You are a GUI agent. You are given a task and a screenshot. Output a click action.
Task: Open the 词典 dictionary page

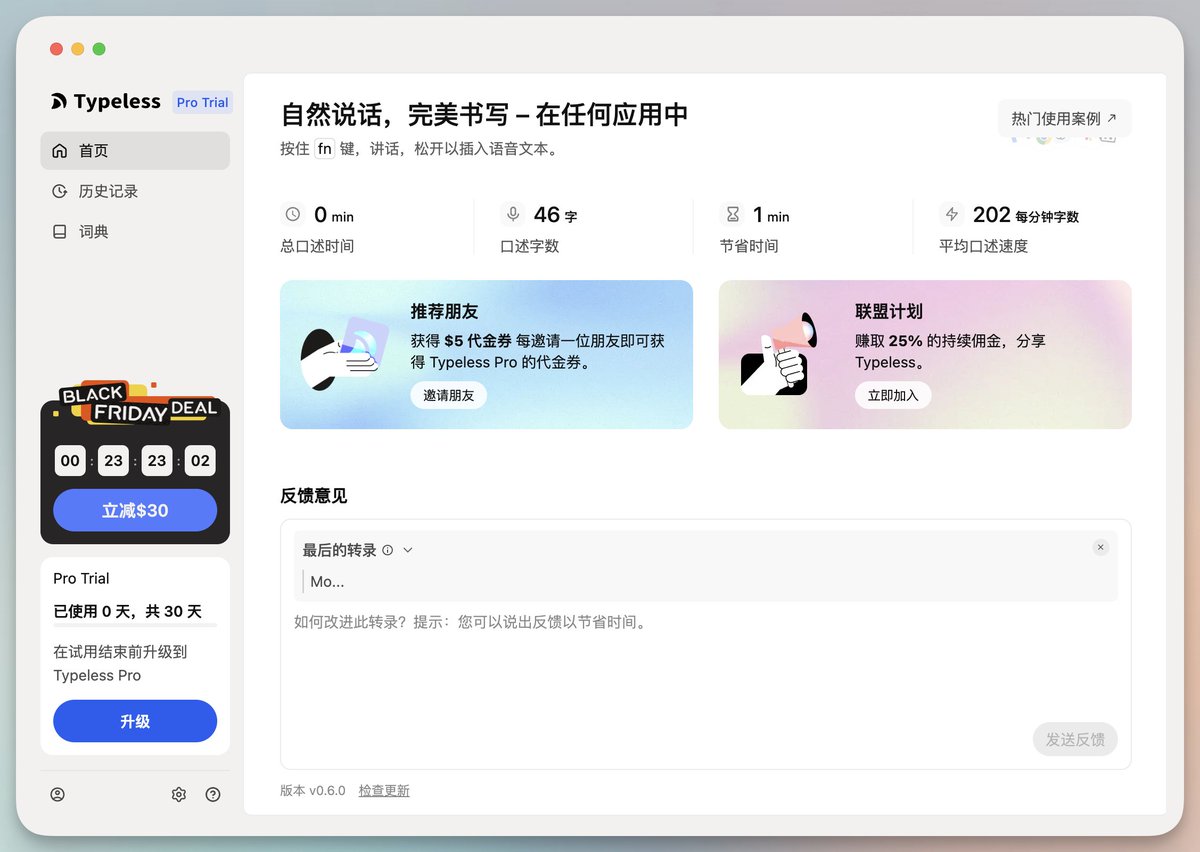(135, 231)
